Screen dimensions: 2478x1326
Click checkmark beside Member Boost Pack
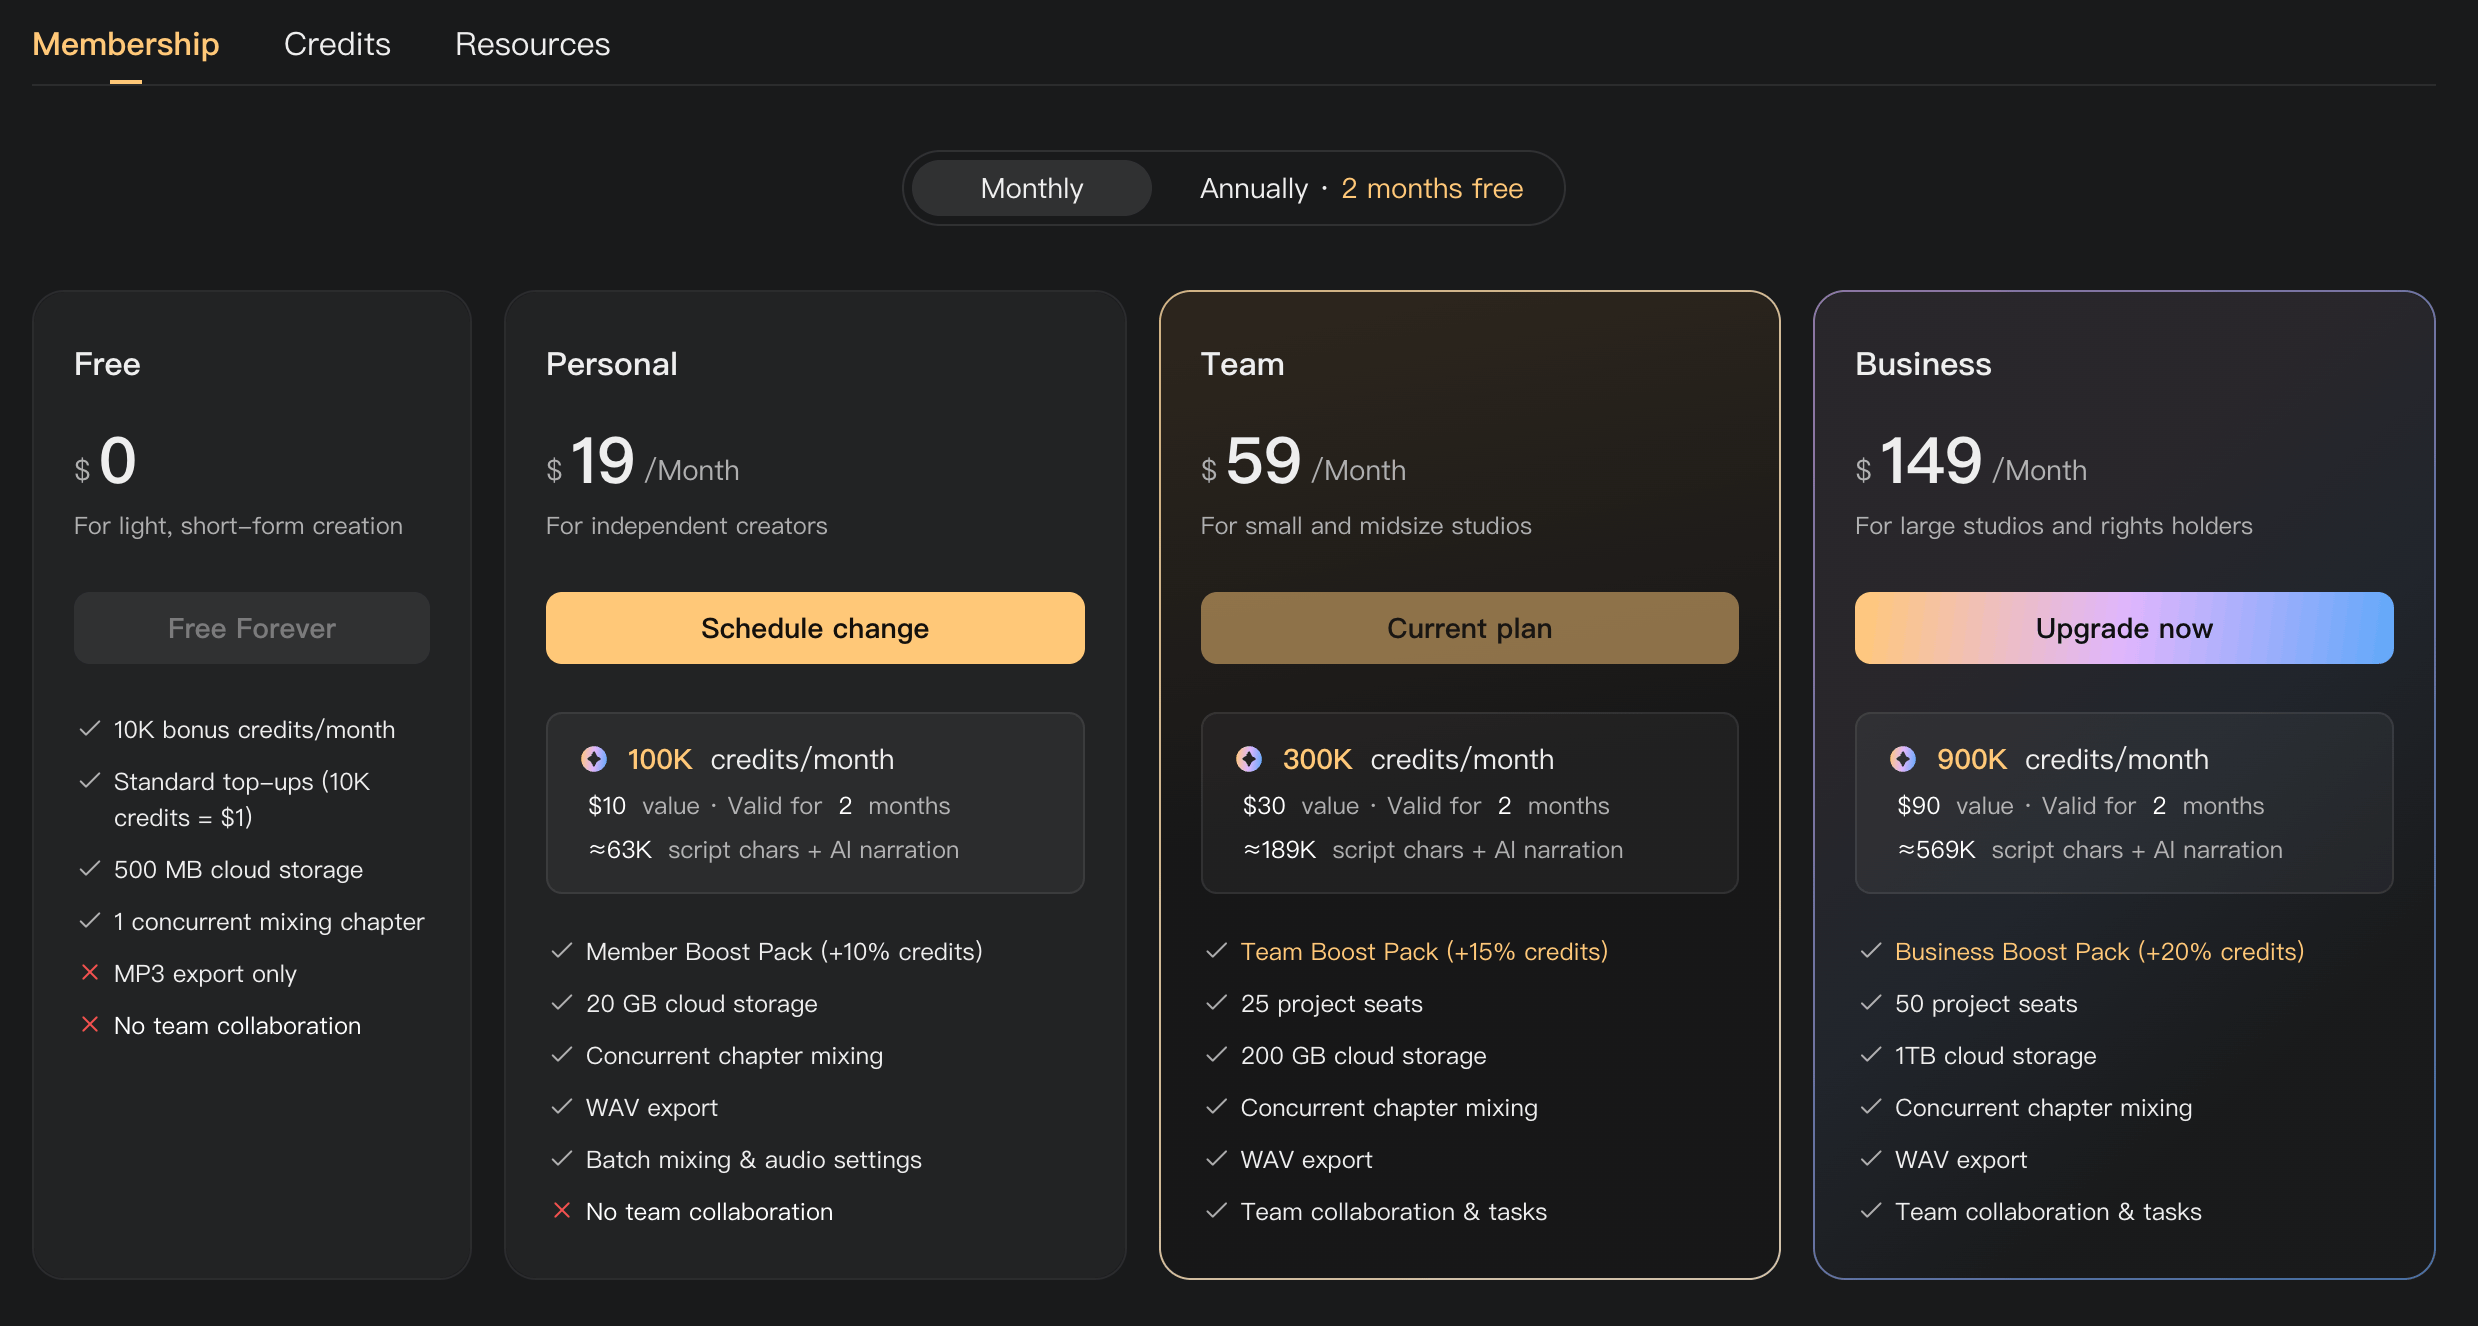coord(562,950)
